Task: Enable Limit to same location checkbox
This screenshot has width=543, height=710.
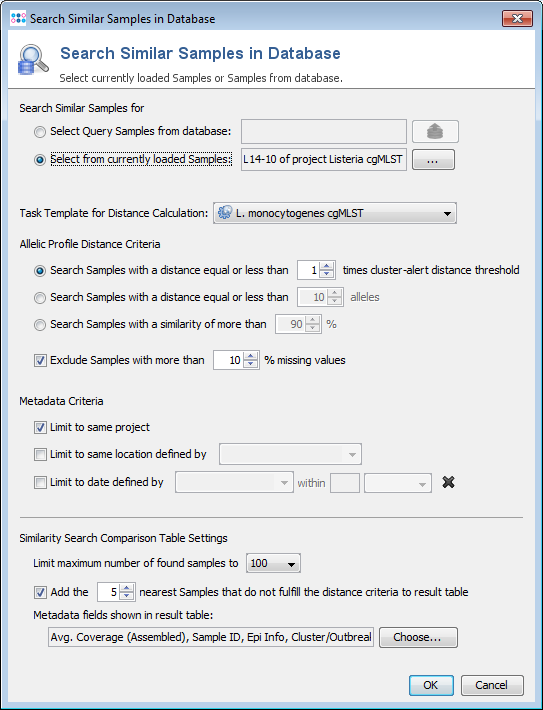Action: [x=40, y=454]
